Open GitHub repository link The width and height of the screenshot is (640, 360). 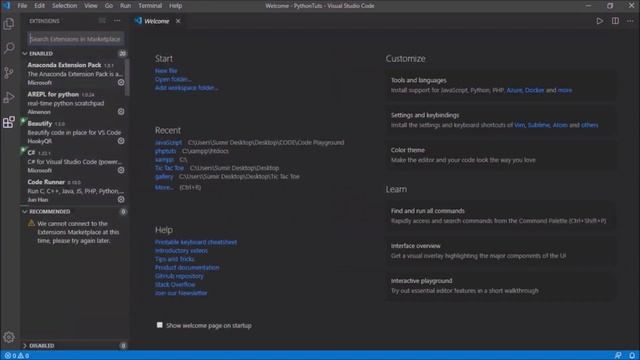pyautogui.click(x=179, y=276)
